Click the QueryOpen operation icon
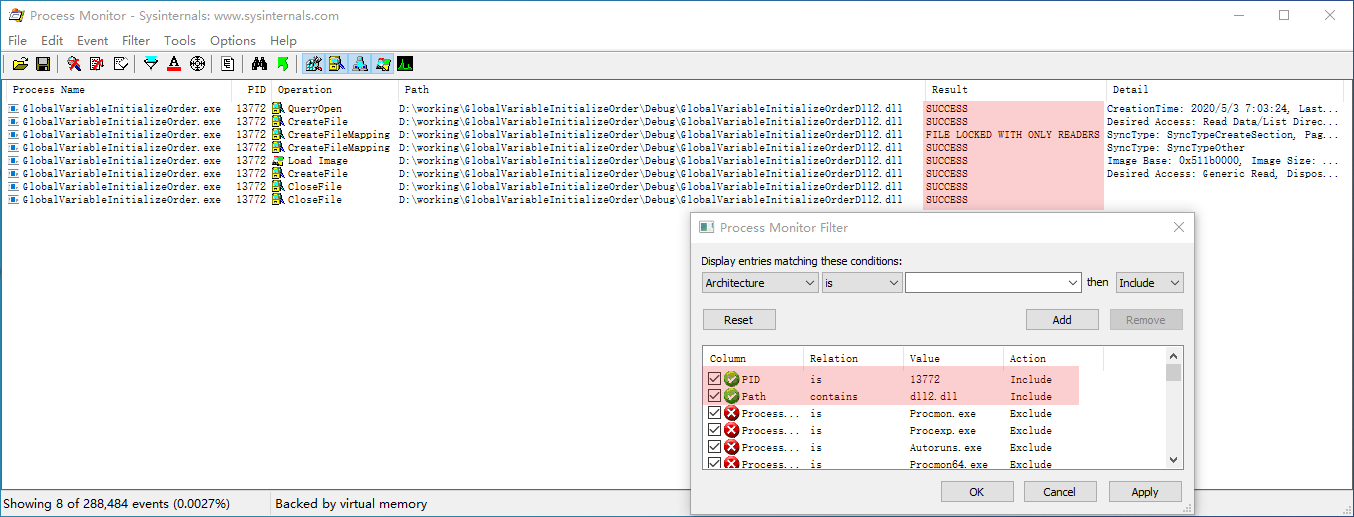The image size is (1354, 517). (278, 108)
